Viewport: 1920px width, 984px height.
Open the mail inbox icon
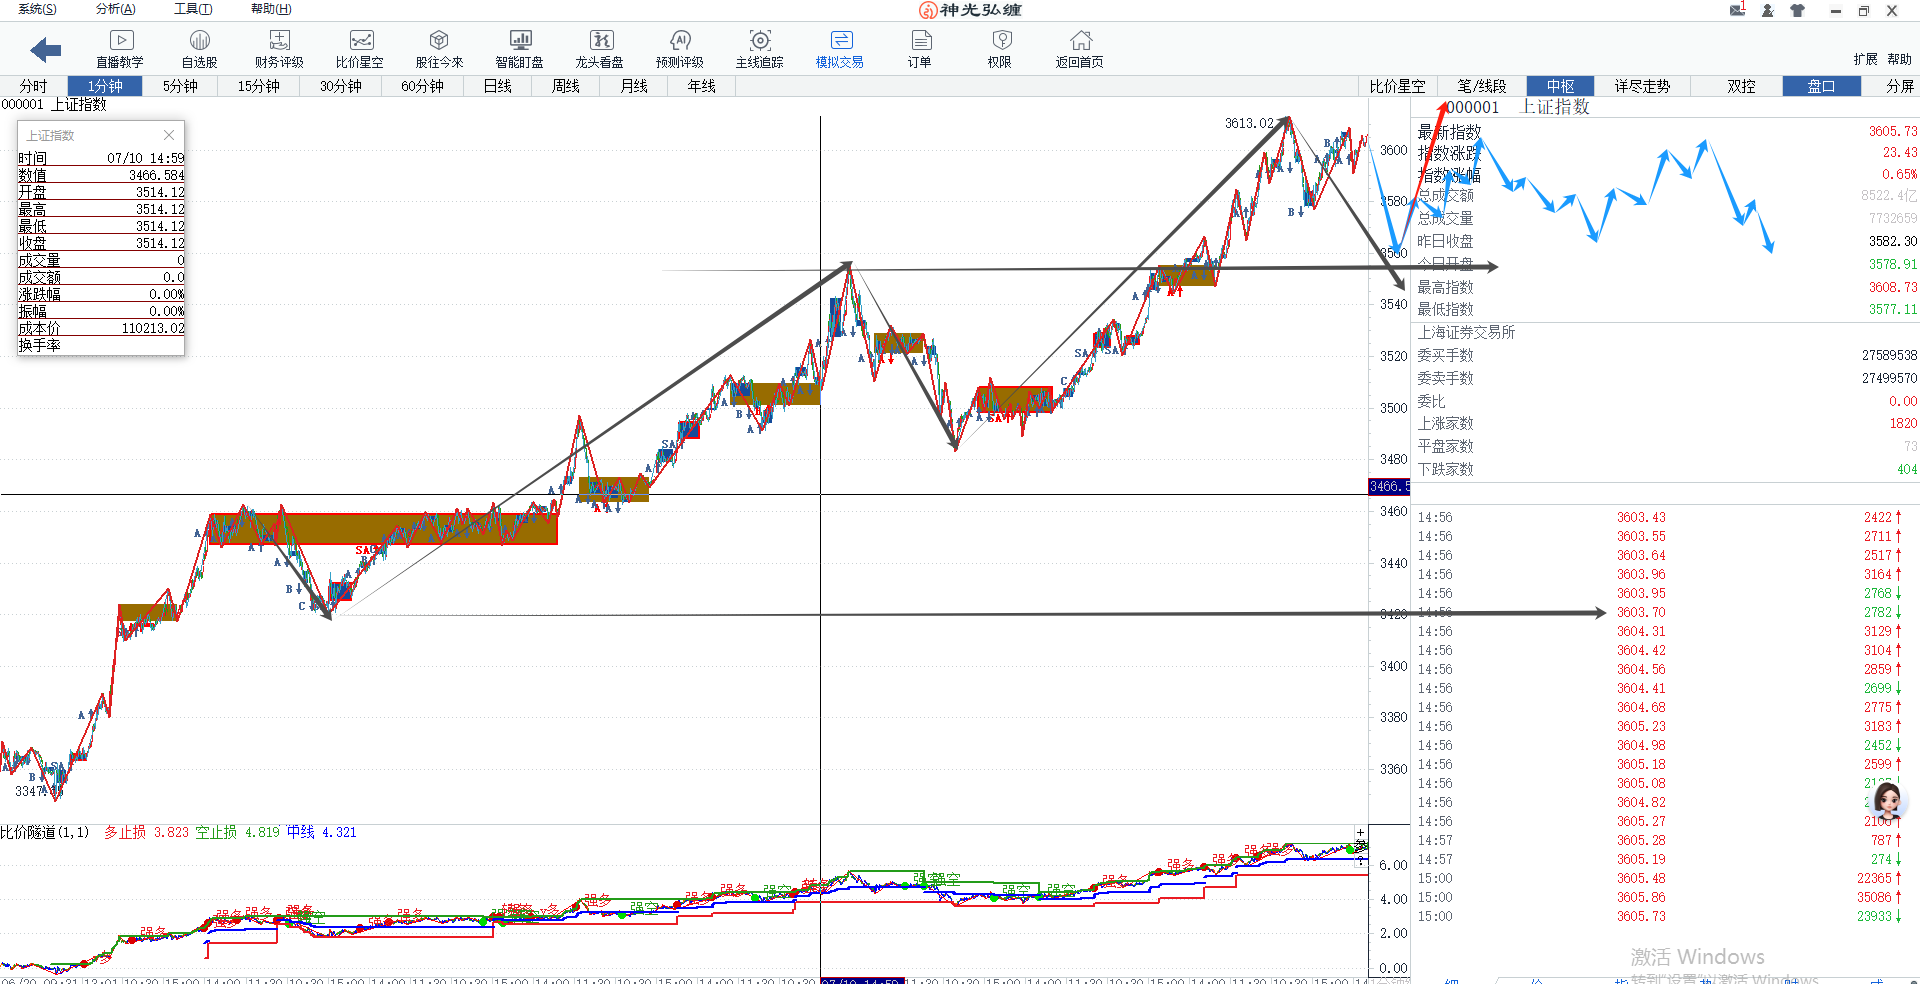click(1737, 10)
